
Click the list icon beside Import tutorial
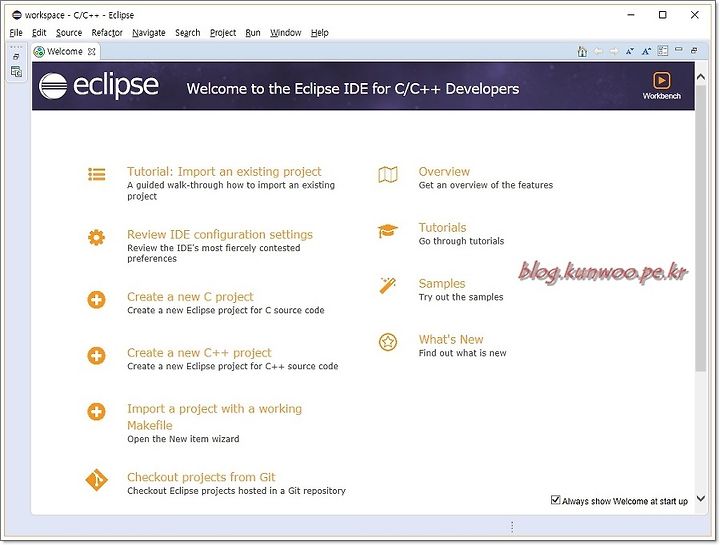(x=96, y=174)
